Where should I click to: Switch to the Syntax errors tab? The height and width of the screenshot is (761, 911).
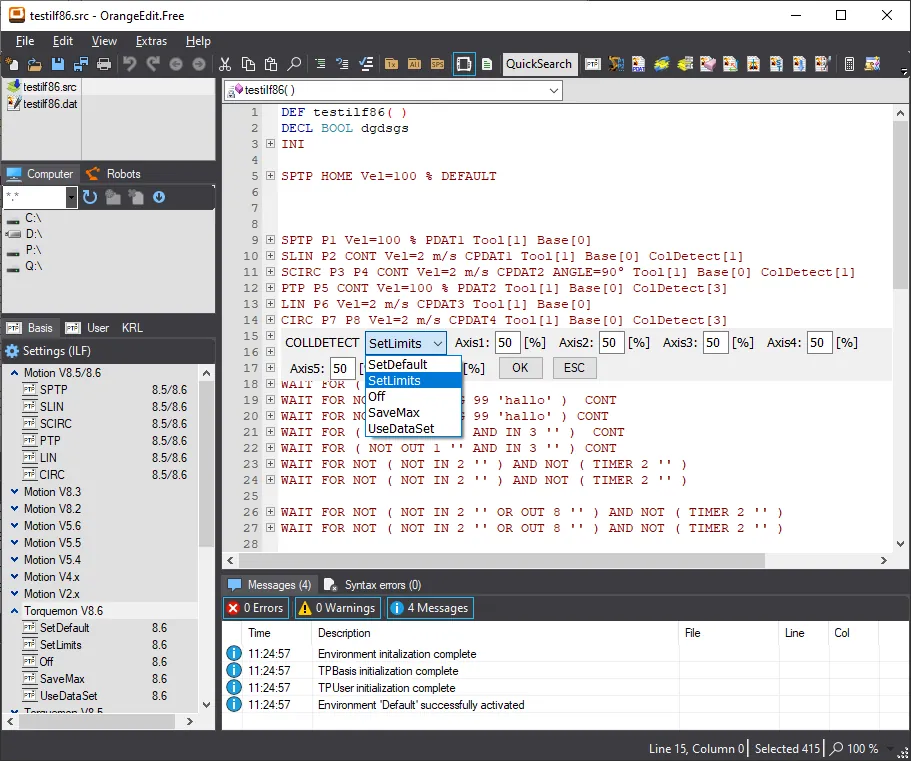(x=372, y=585)
